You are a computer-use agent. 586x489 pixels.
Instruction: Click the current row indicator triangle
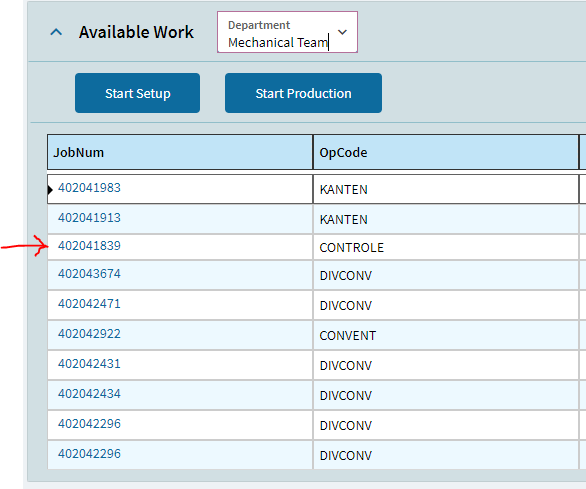(50, 190)
